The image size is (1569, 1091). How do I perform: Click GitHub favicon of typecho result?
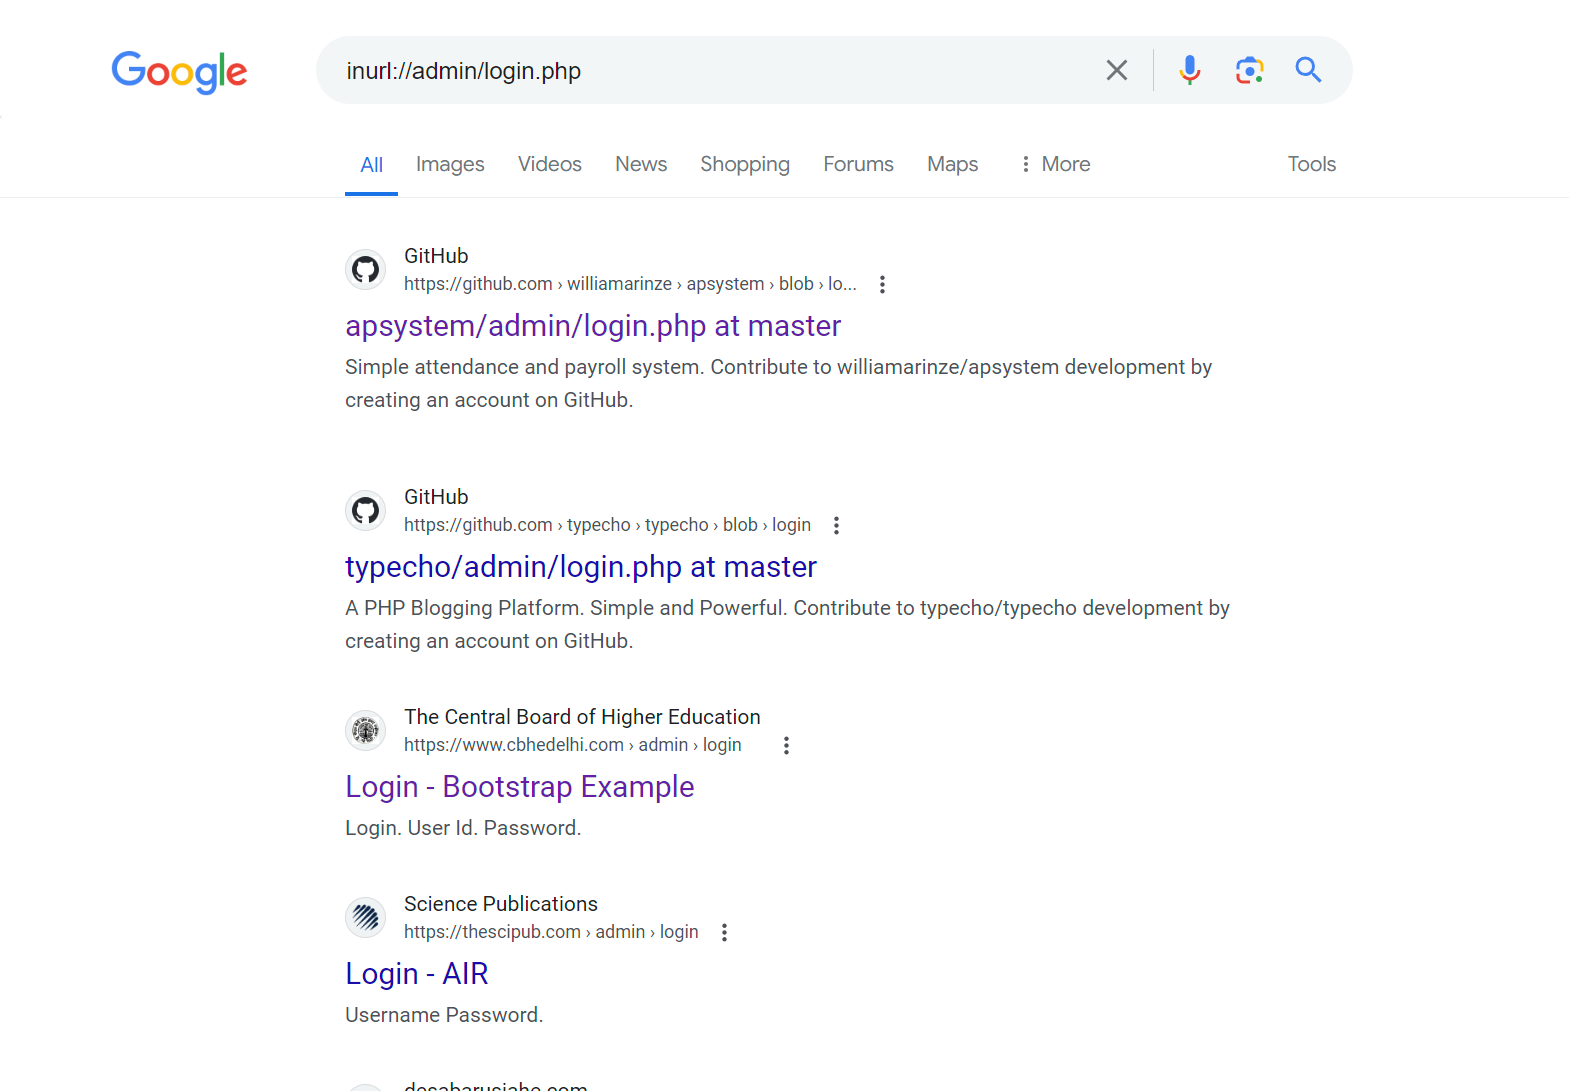click(x=366, y=510)
